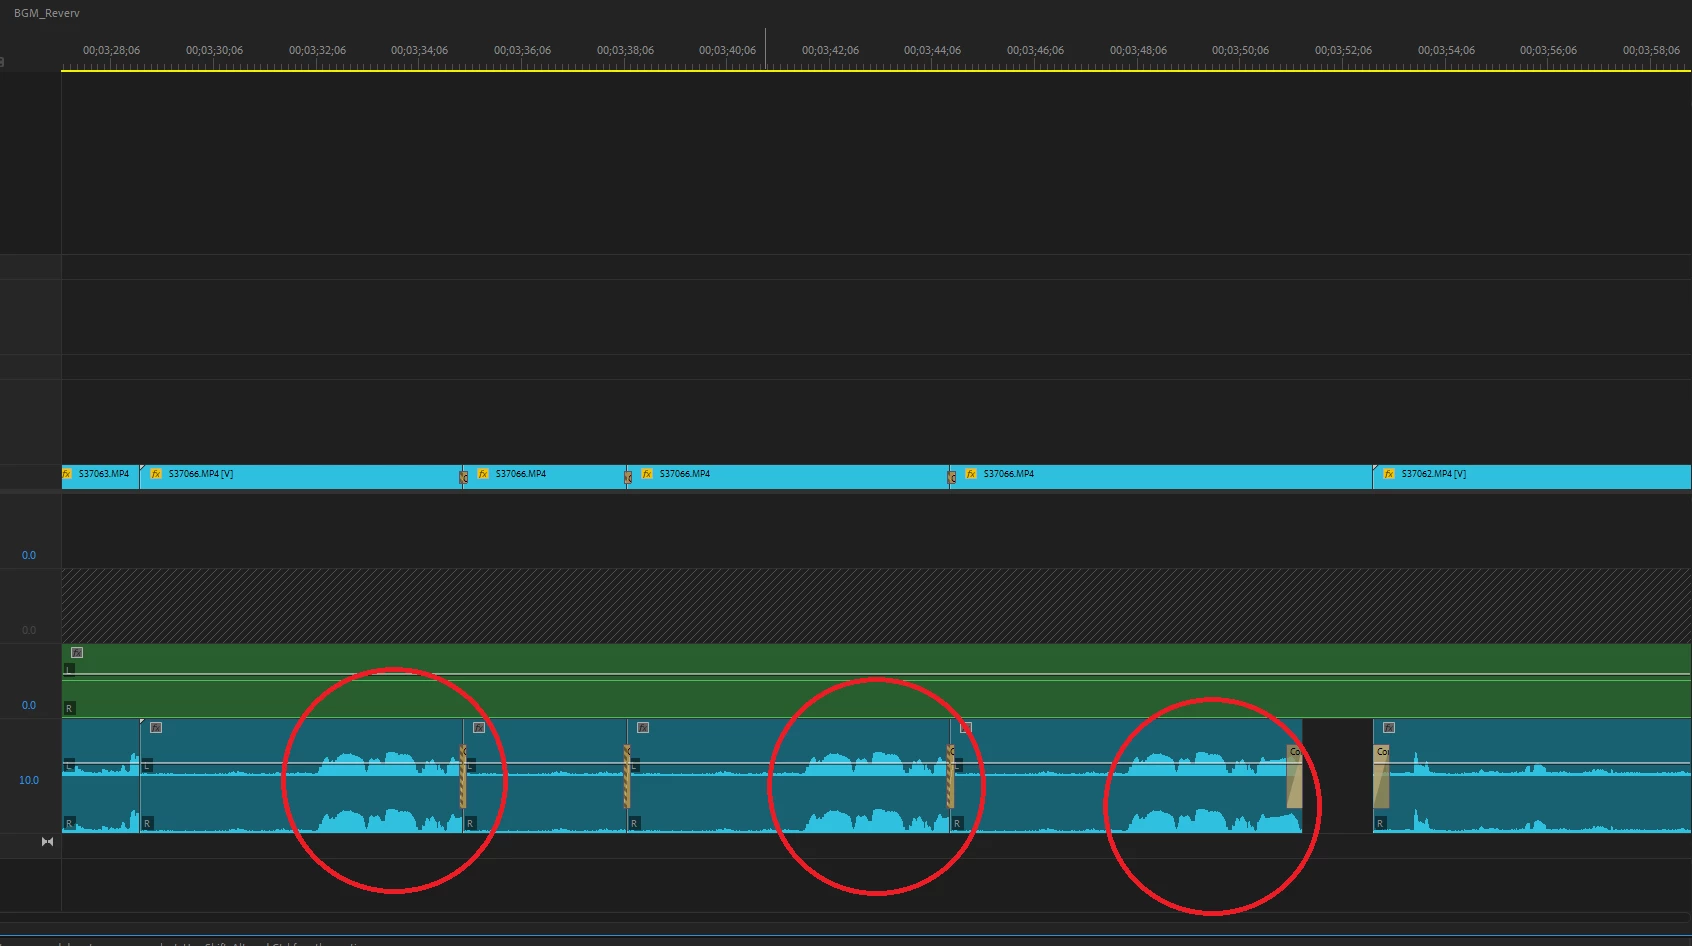Select video transition at the cut before 00;03;36;06
1692x946 pixels.
463,478
